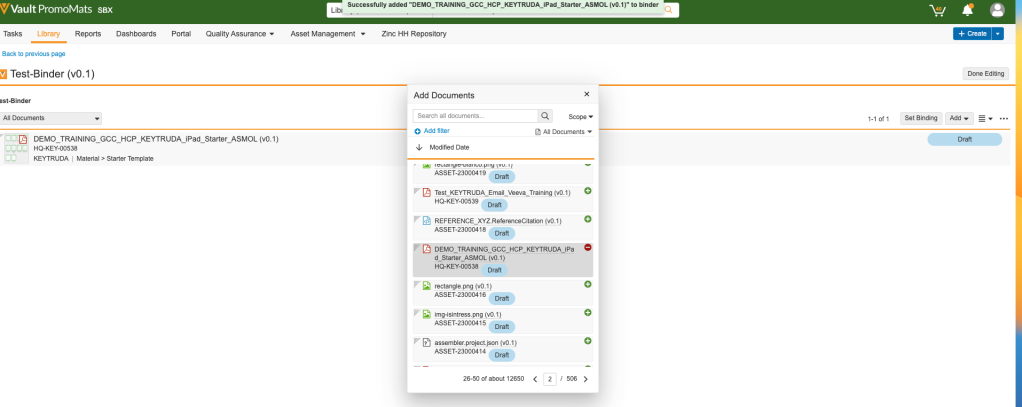This screenshot has height=407, width=1022.
Task: Open the list layout view dropdown
Action: click(986, 118)
